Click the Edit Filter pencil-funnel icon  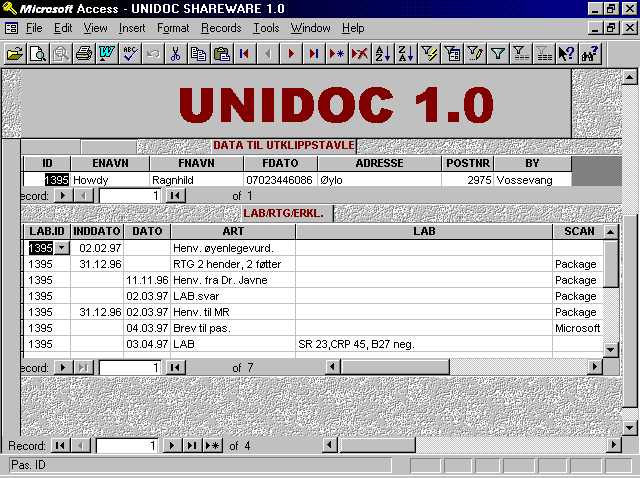[474, 54]
